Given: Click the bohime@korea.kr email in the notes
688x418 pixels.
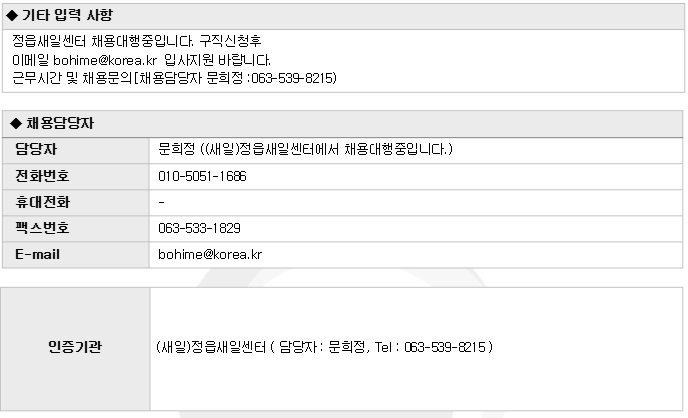Looking at the screenshot, I should point(105,60).
